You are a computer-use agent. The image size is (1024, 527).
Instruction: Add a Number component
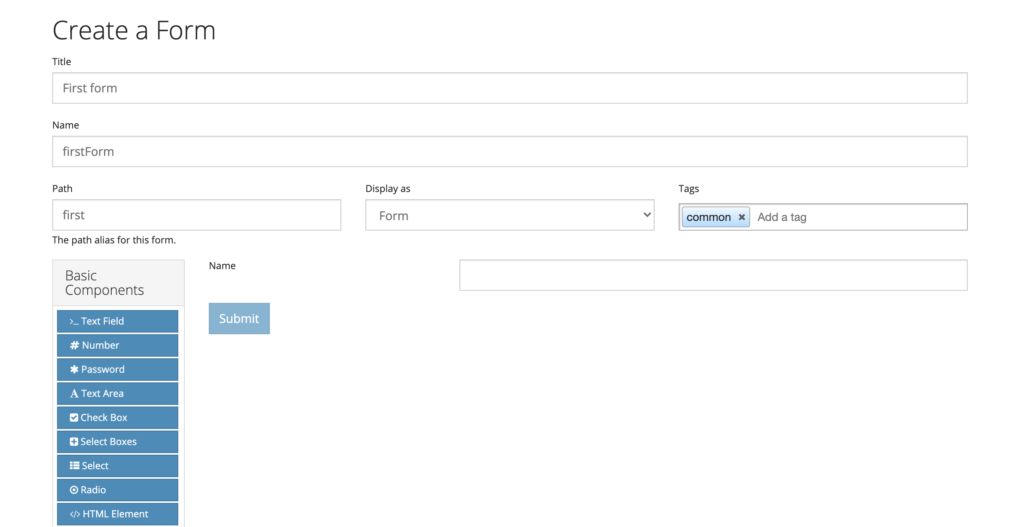pyautogui.click(x=118, y=345)
